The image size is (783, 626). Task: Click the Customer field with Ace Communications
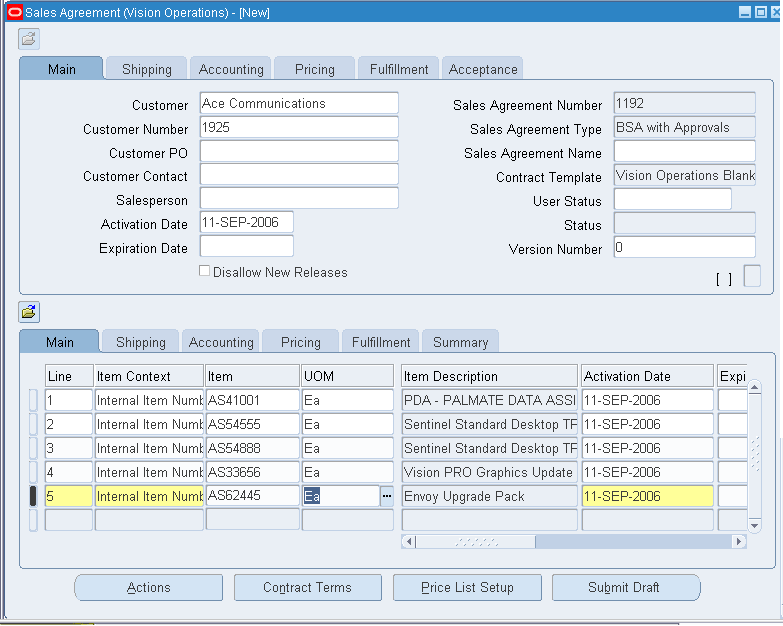299,103
